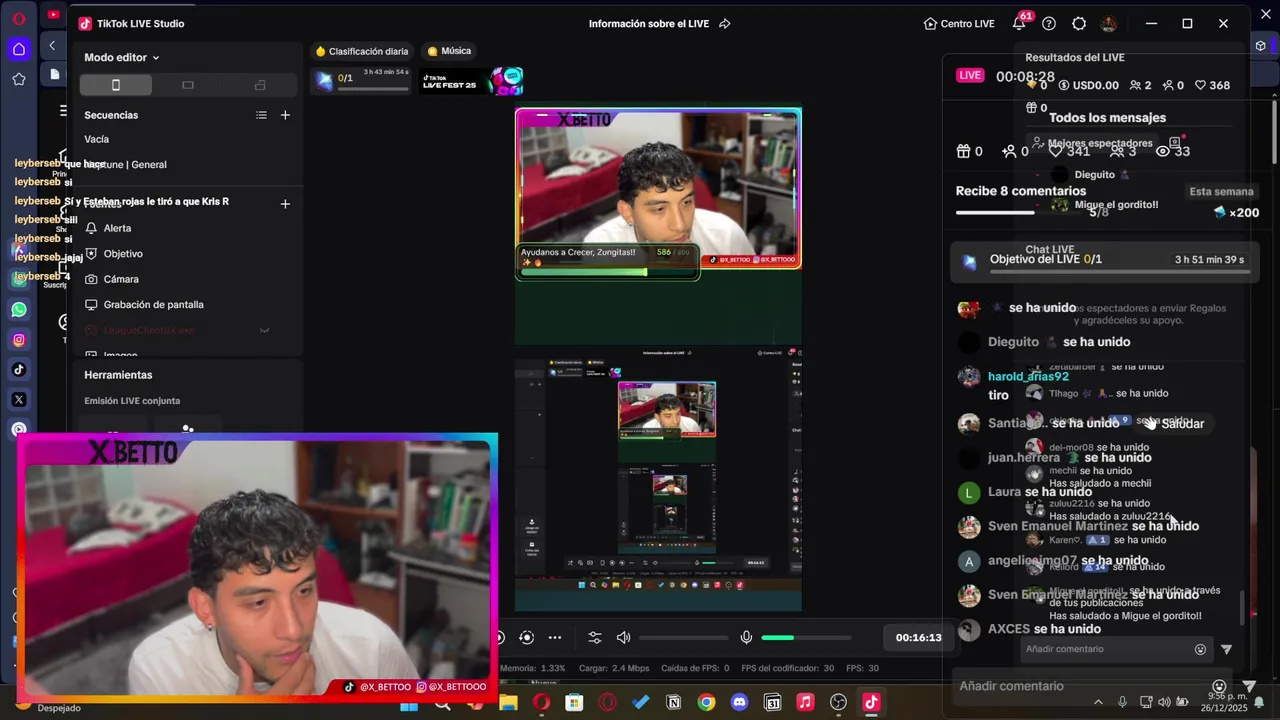Viewport: 1280px width, 720px height.
Task: Toggle visibility of the LeagueClientUx.exe source
Action: coord(265,330)
